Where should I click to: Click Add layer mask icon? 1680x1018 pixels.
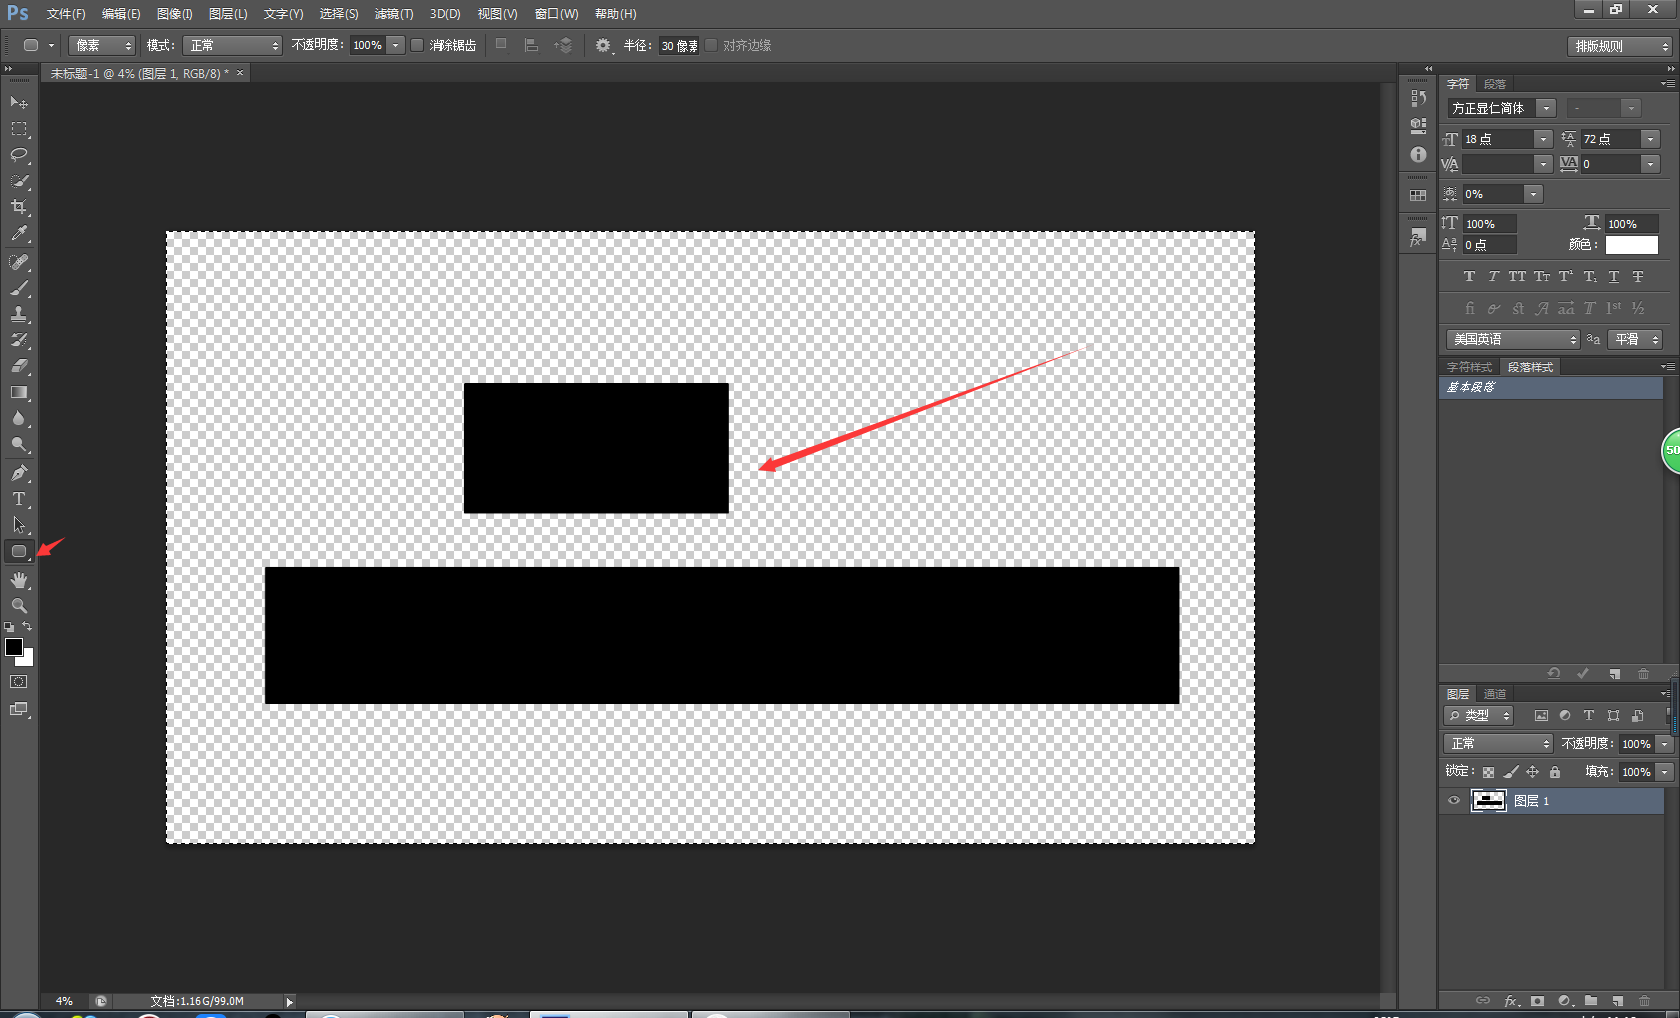pyautogui.click(x=1537, y=1001)
